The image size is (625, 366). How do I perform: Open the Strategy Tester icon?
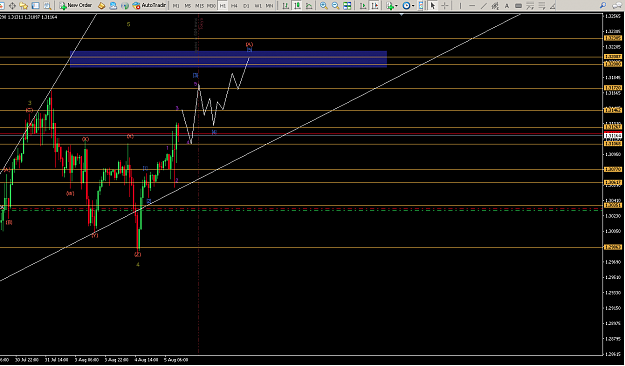click(x=47, y=6)
